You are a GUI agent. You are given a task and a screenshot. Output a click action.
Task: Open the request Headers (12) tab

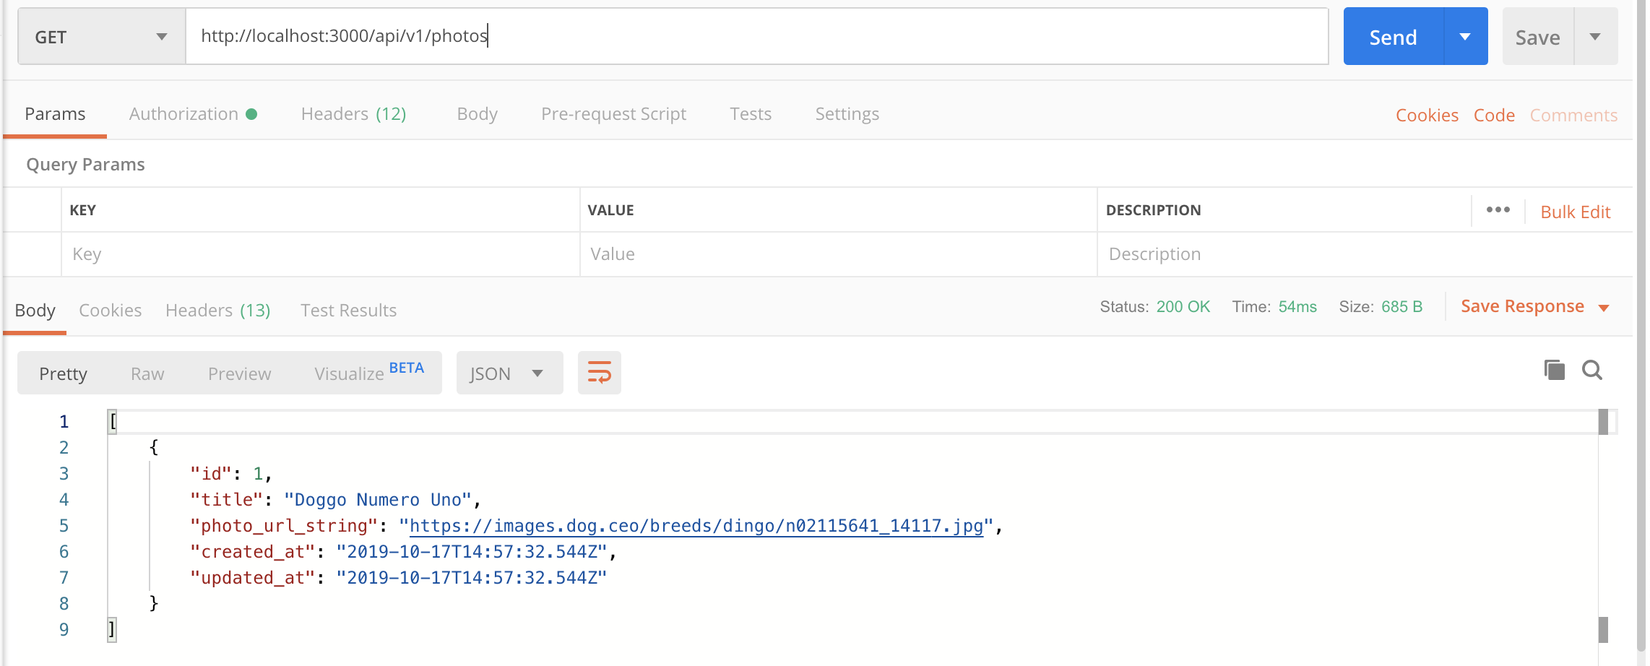[353, 114]
